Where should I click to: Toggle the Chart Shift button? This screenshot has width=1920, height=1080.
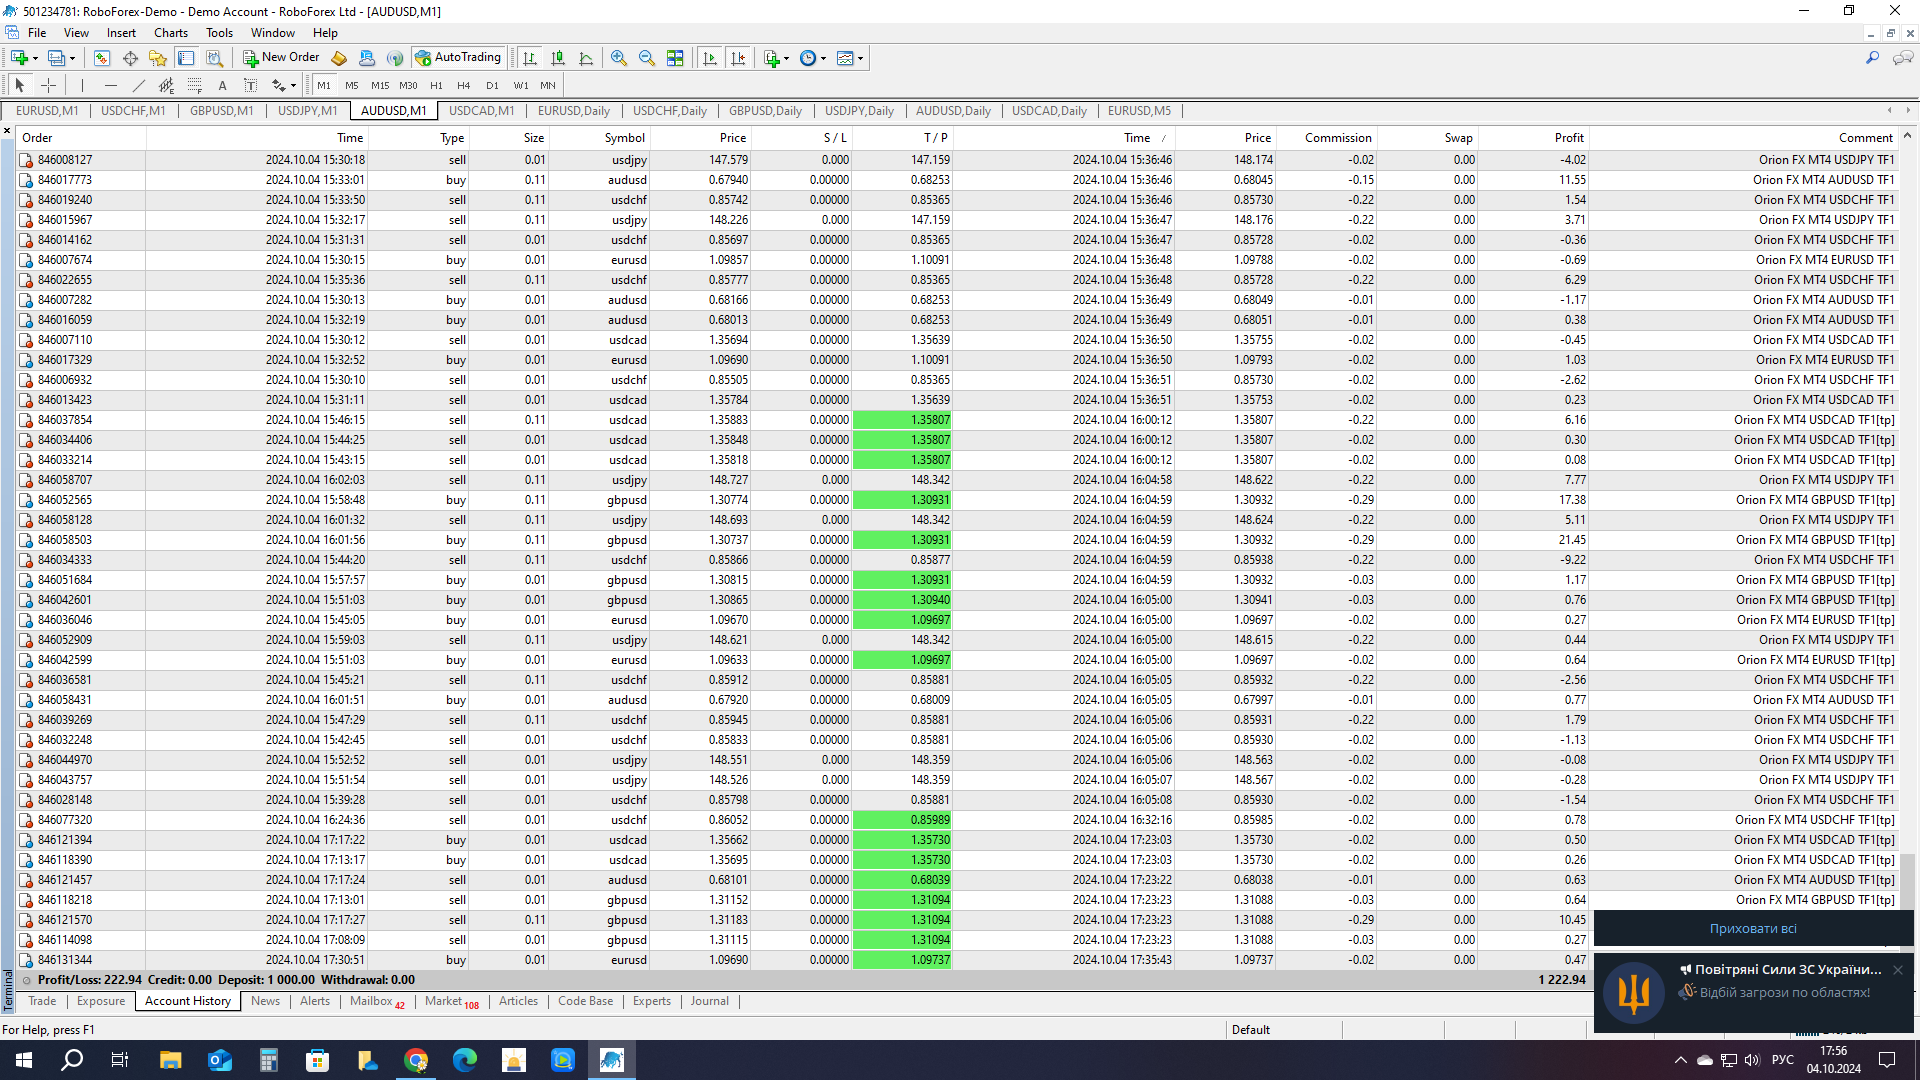(738, 58)
